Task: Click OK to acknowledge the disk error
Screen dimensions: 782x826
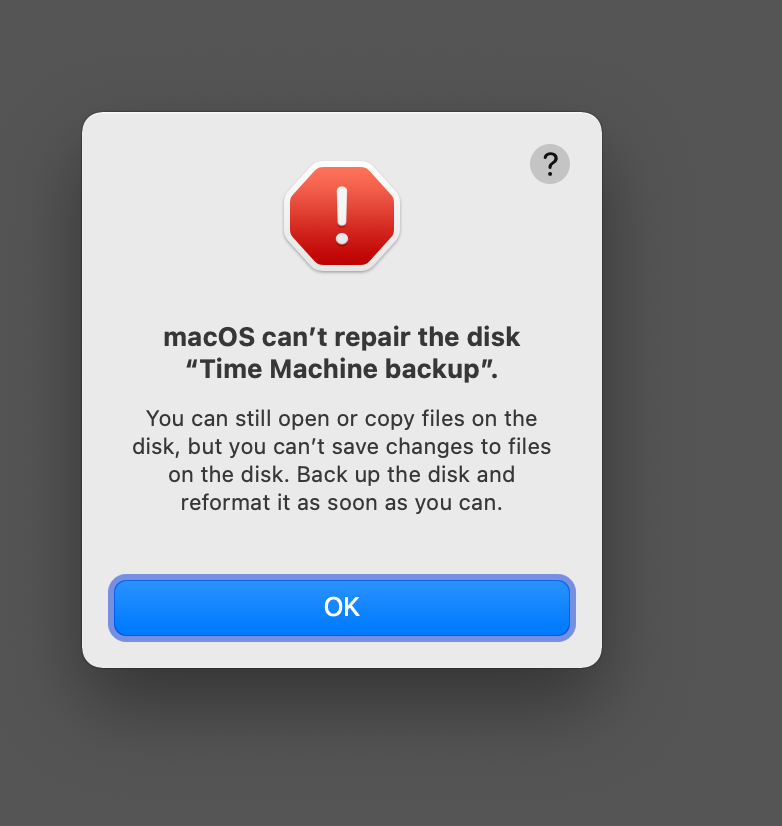Action: [x=341, y=607]
